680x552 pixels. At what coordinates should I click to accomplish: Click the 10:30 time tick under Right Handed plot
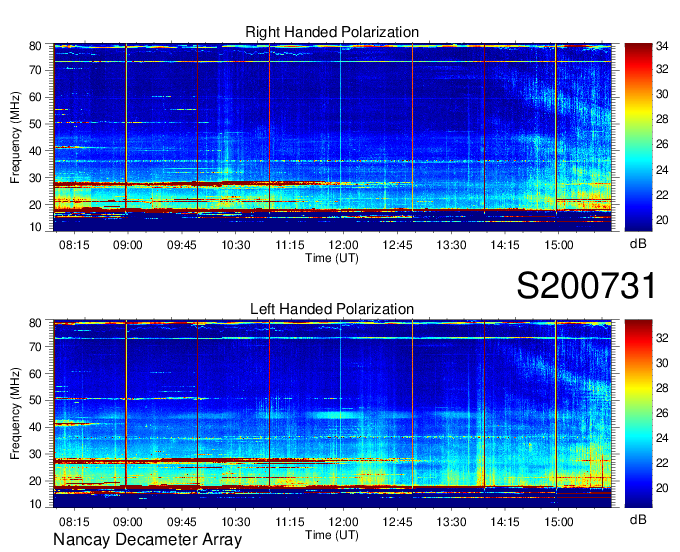(x=236, y=245)
